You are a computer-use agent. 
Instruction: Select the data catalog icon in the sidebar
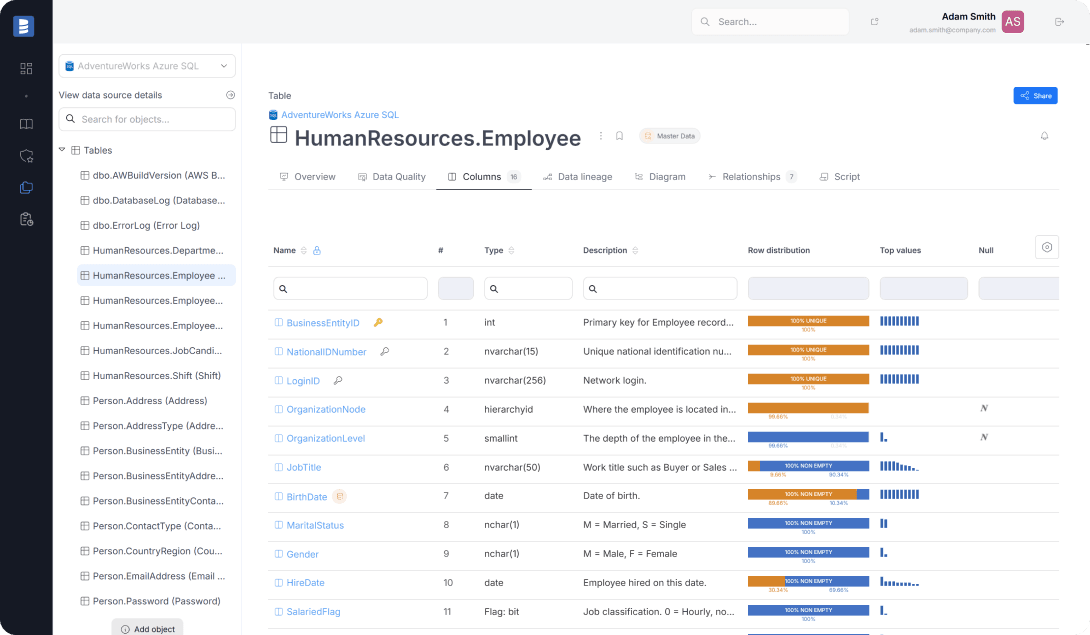26,186
